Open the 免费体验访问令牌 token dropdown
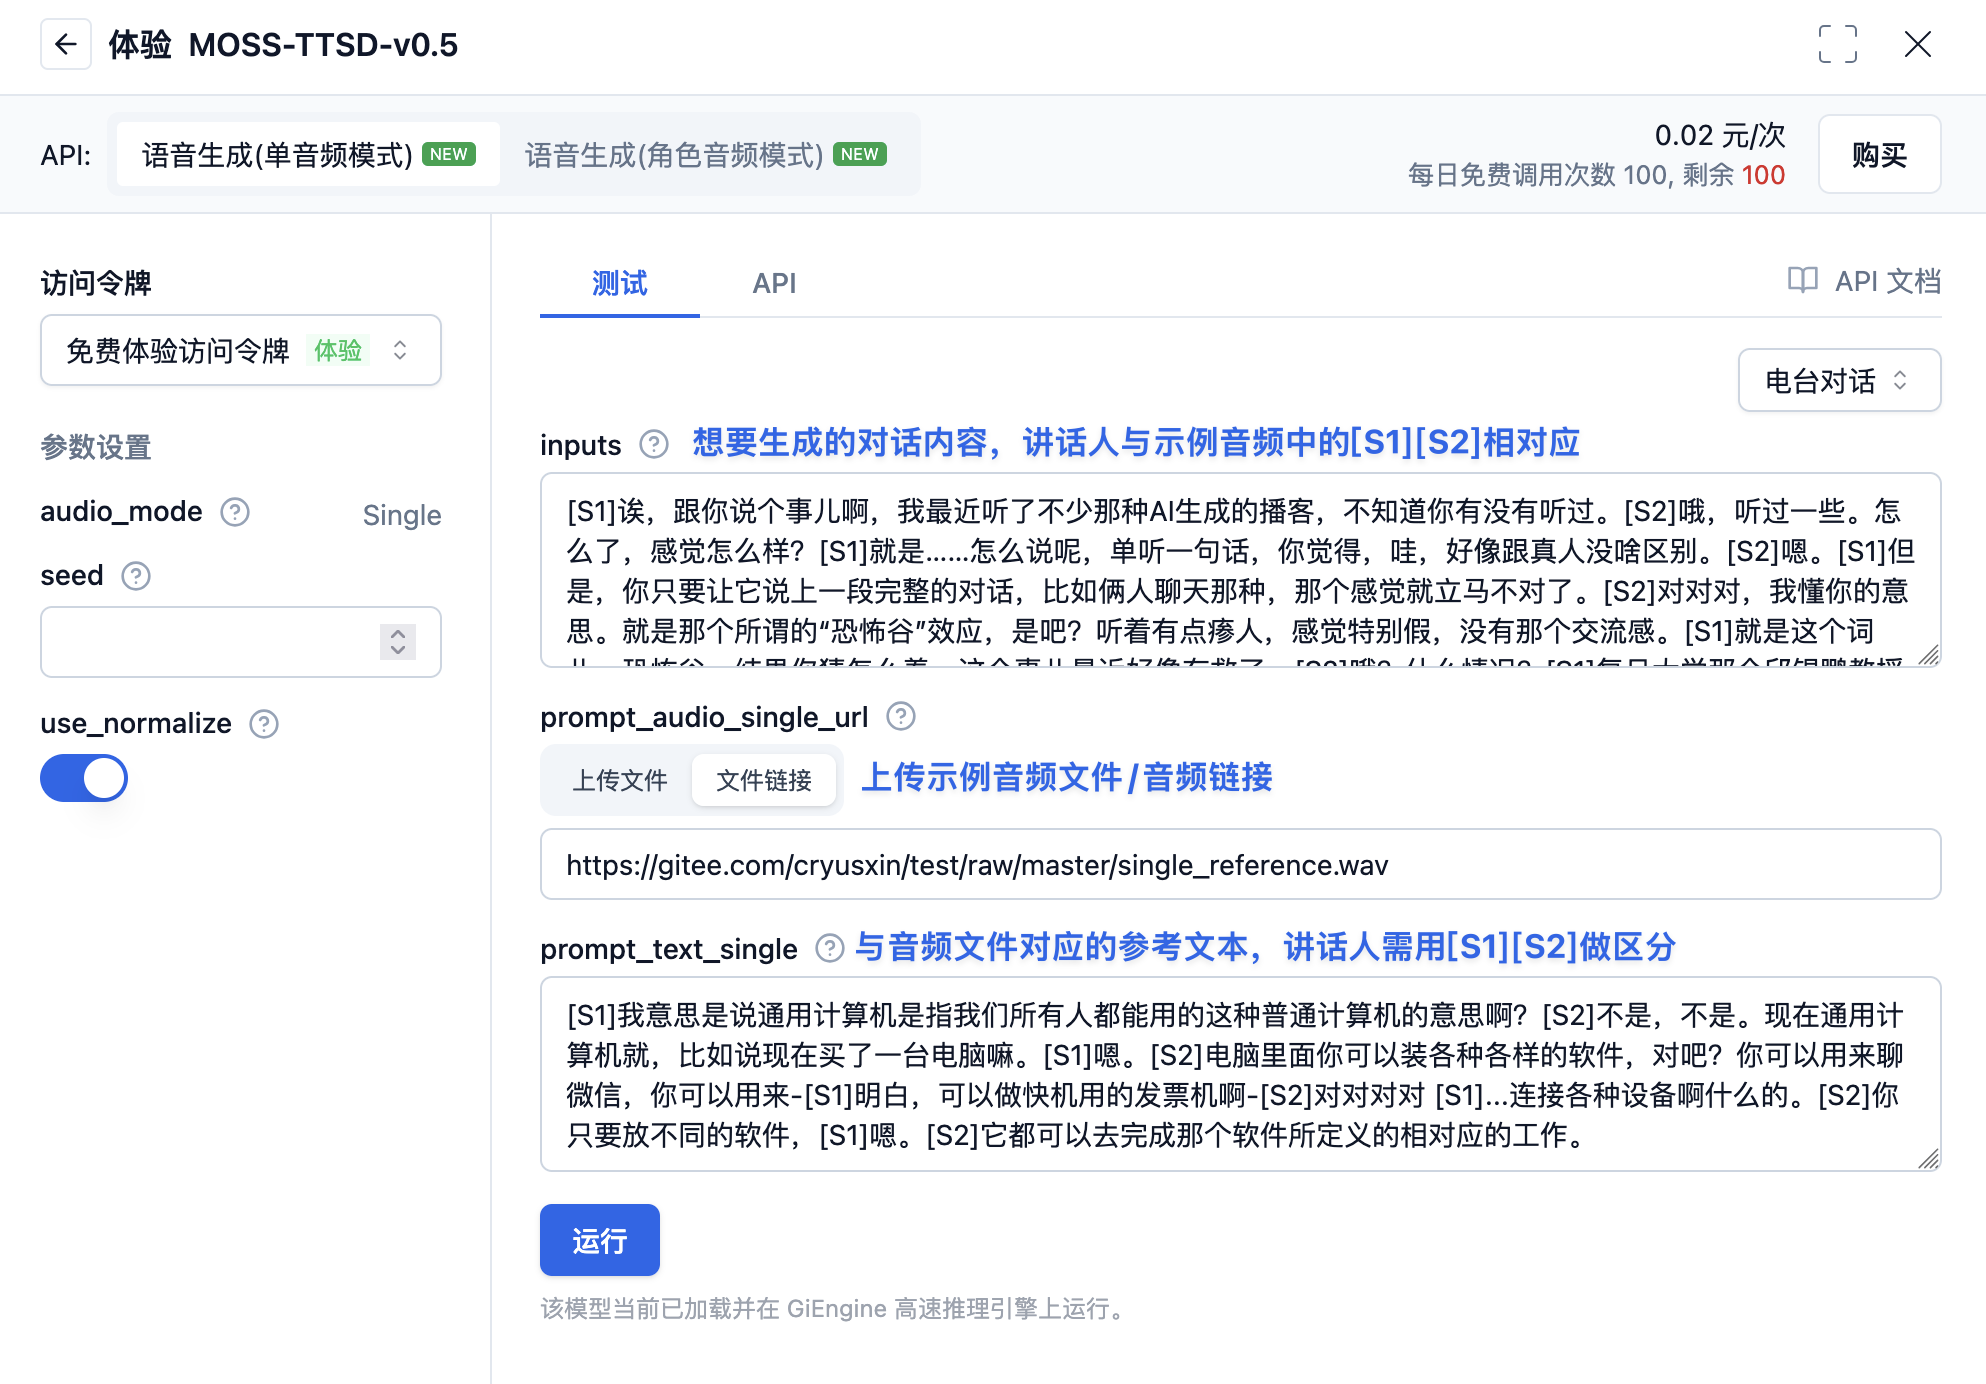The image size is (1986, 1384). 240,350
